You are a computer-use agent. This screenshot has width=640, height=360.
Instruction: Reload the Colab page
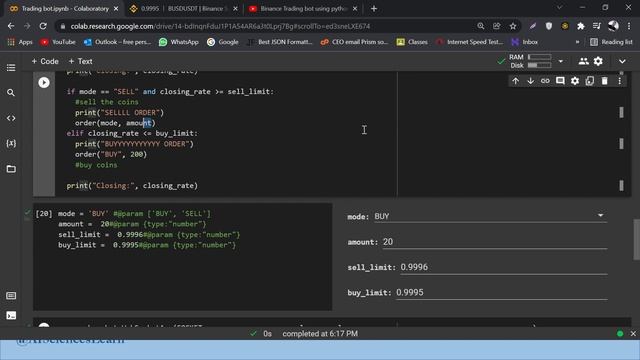[43, 26]
